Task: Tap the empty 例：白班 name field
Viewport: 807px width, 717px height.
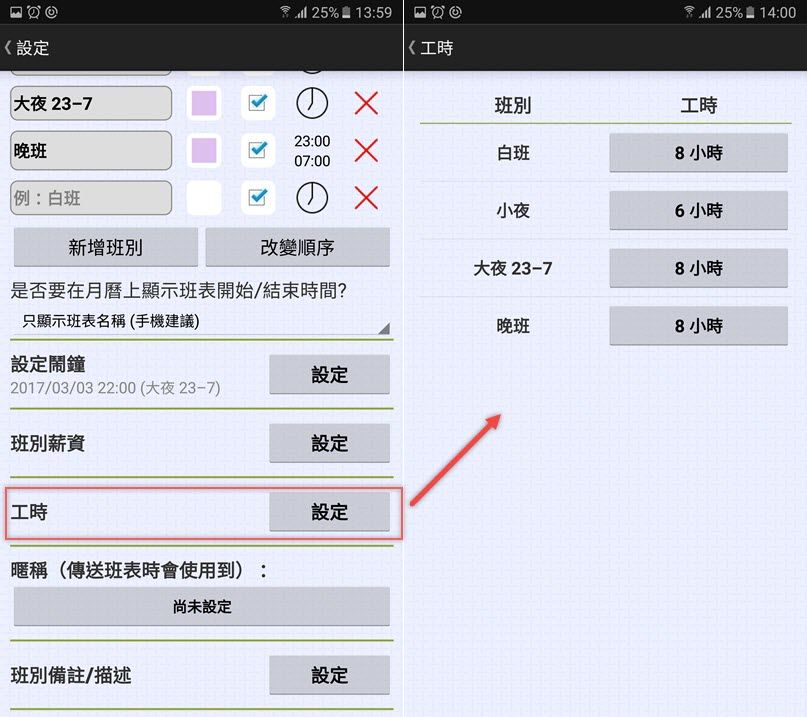Action: (91, 198)
